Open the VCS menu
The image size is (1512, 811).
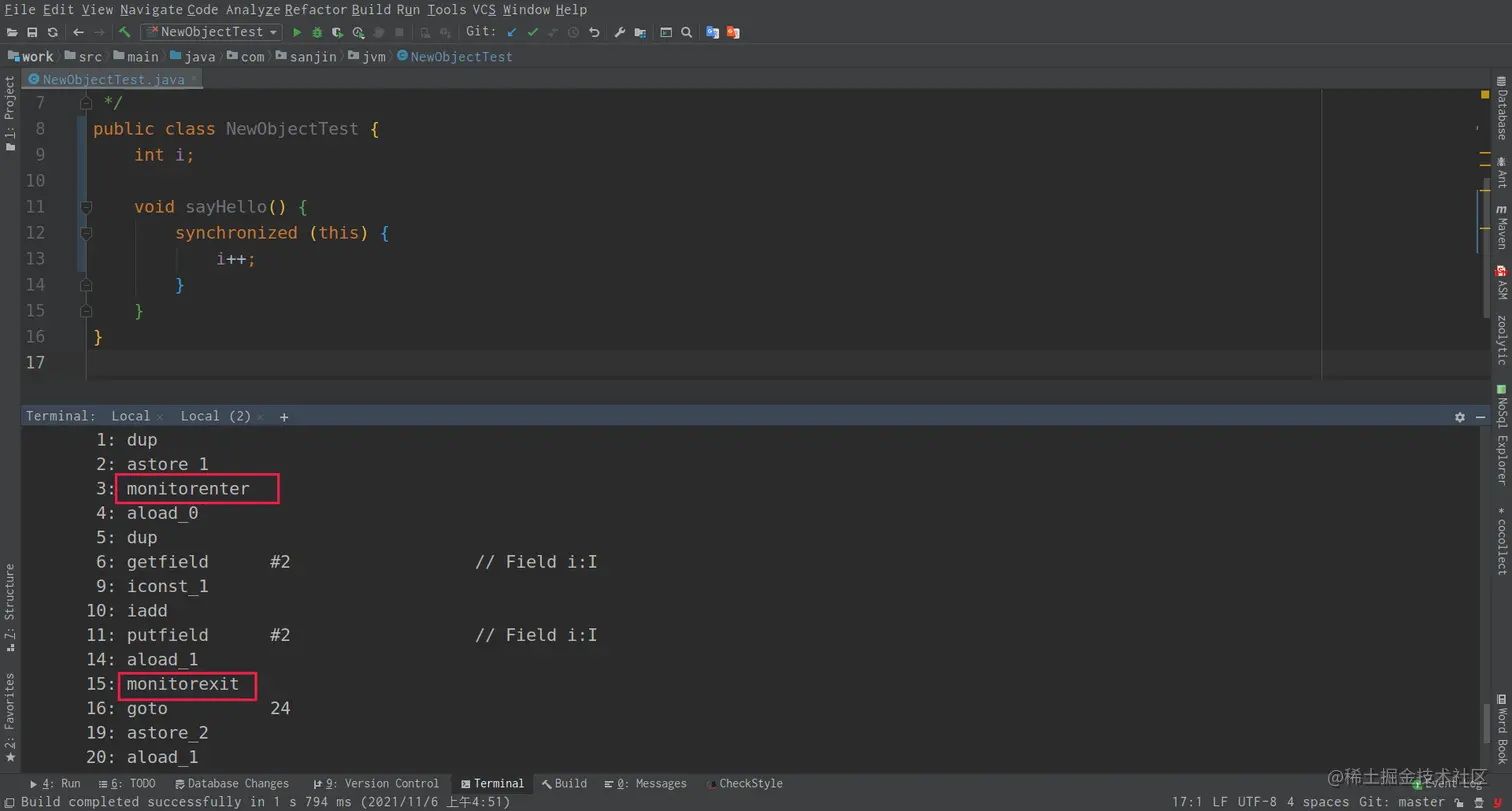pyautogui.click(x=484, y=9)
